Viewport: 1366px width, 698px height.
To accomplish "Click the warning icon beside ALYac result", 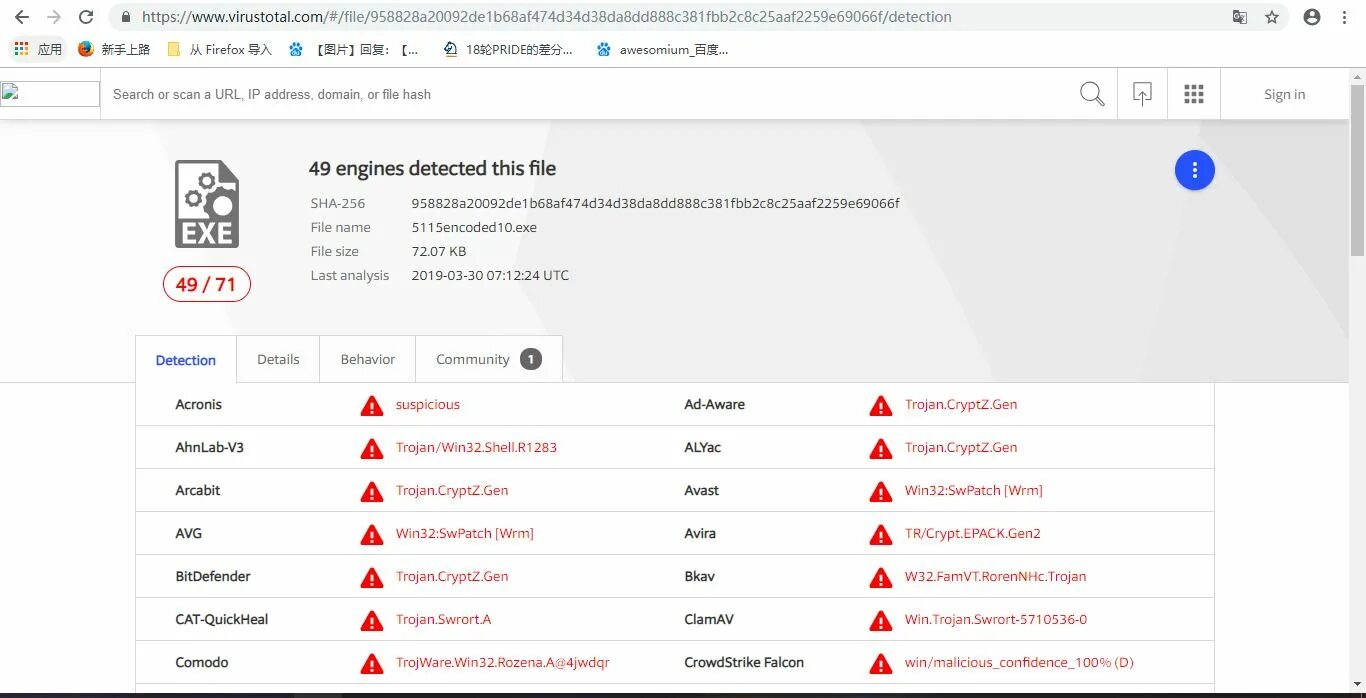I will coord(881,448).
